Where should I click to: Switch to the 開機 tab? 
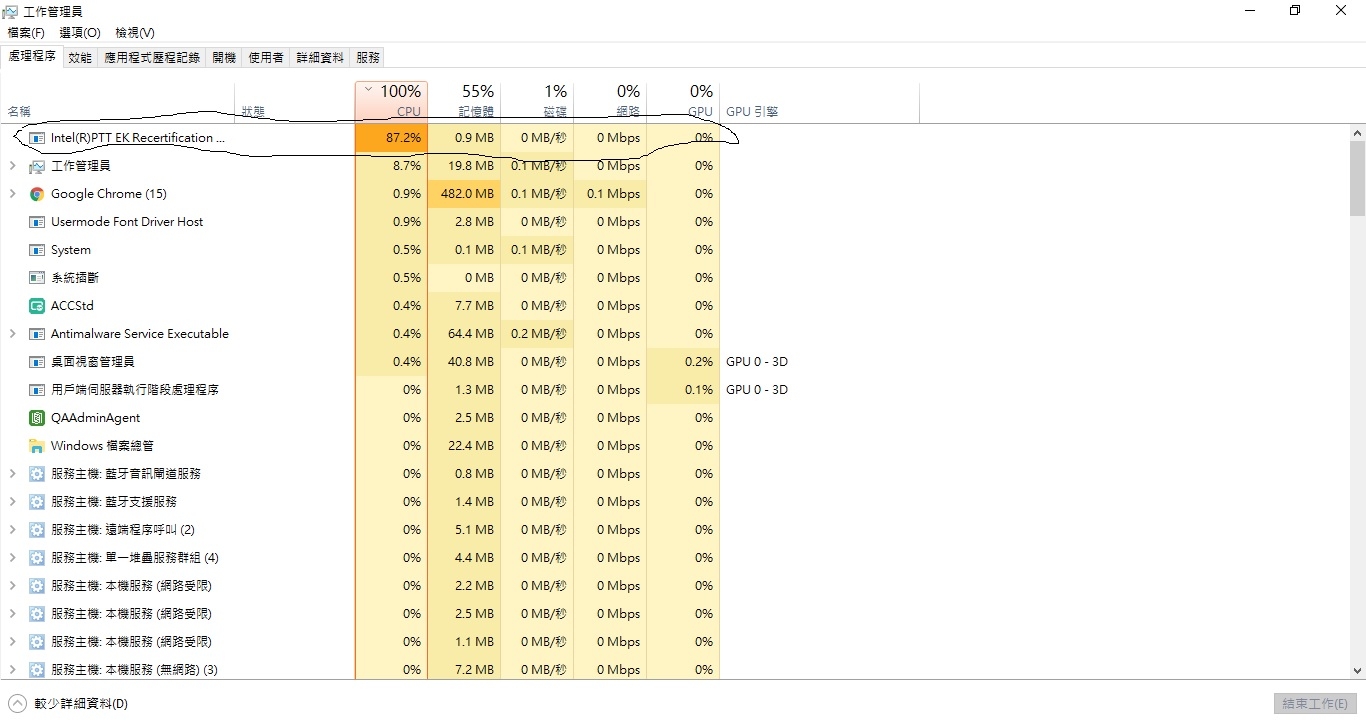(224, 58)
